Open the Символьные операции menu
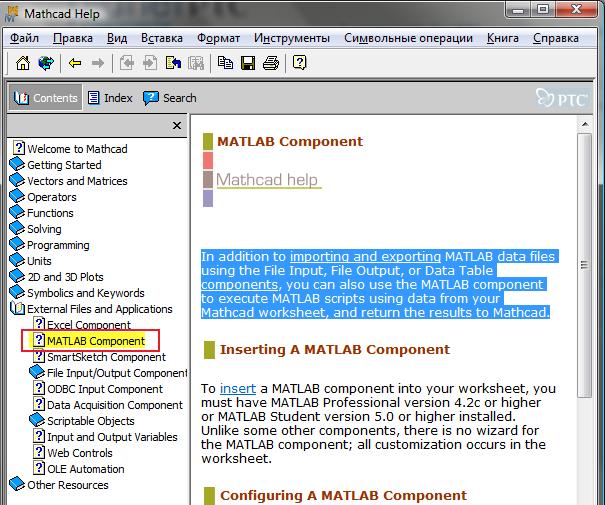The height and width of the screenshot is (505, 605). [409, 38]
